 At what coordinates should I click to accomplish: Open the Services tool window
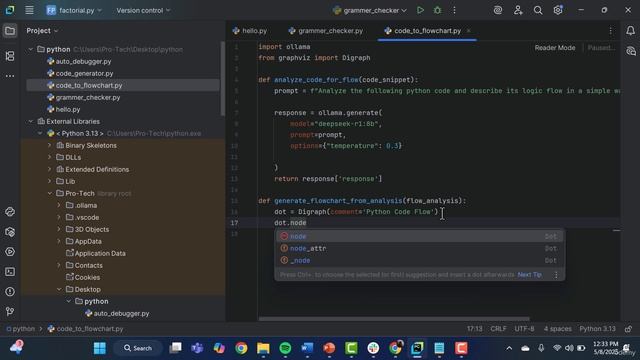tap(10, 252)
